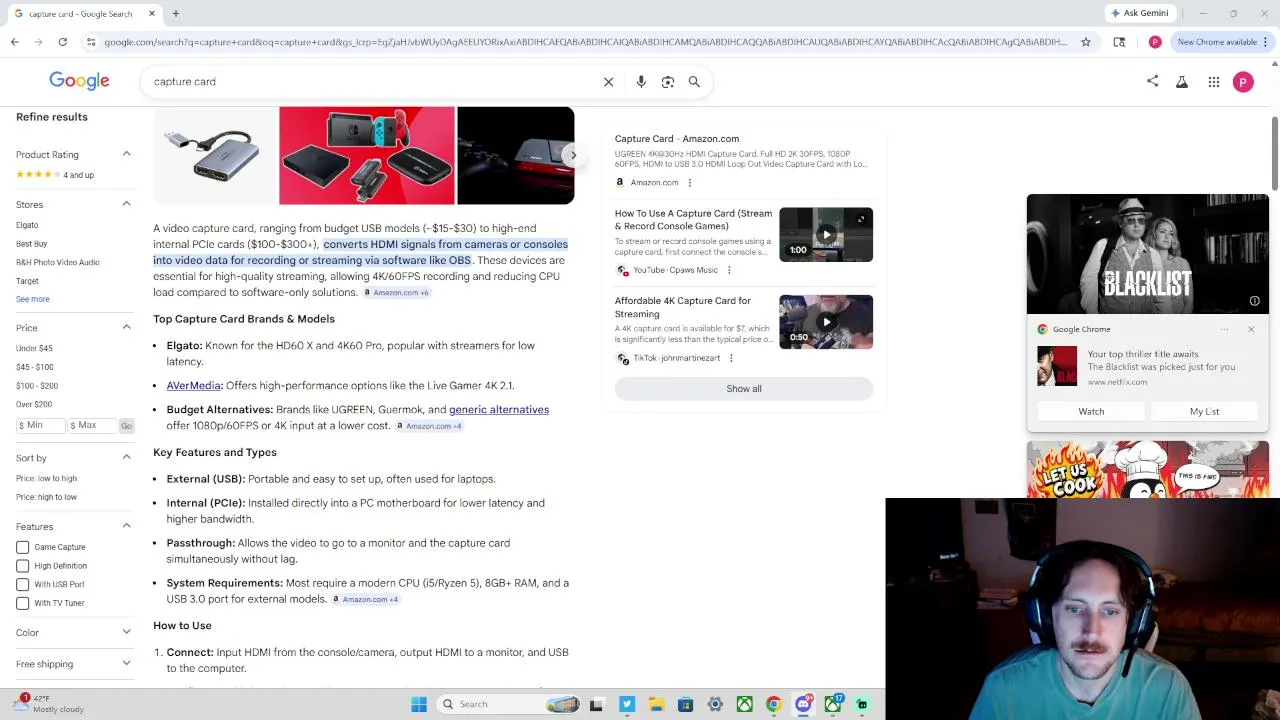Play How To Use A Capture Card video thumbnail
The height and width of the screenshot is (720, 1280).
826,235
